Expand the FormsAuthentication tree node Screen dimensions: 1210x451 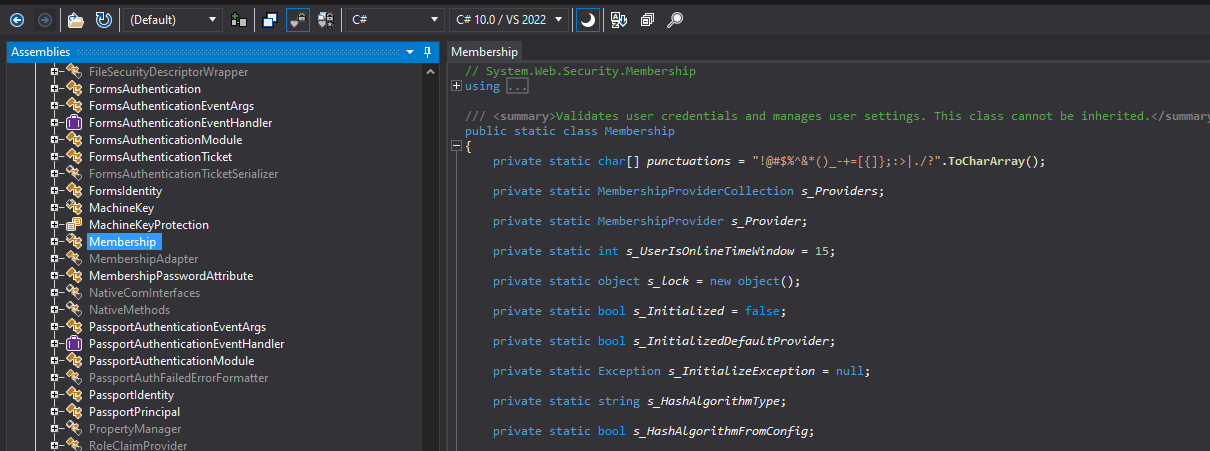pos(56,89)
